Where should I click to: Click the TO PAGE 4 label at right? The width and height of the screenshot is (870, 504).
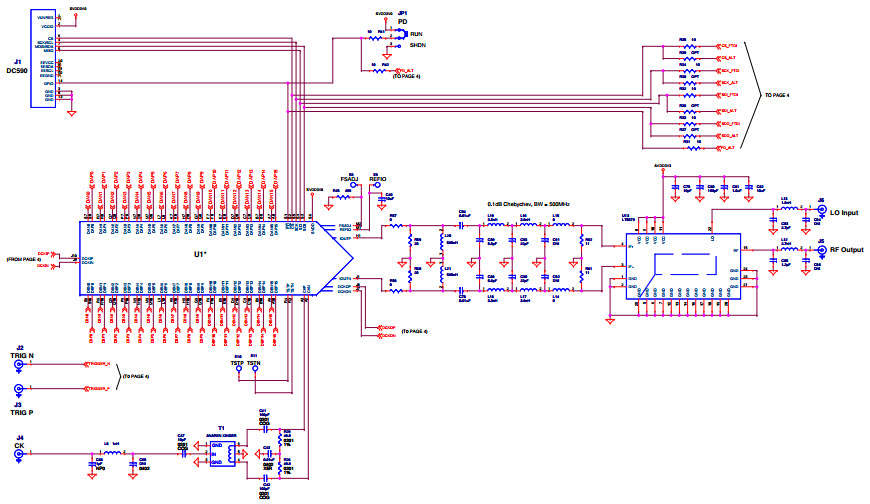[777, 95]
